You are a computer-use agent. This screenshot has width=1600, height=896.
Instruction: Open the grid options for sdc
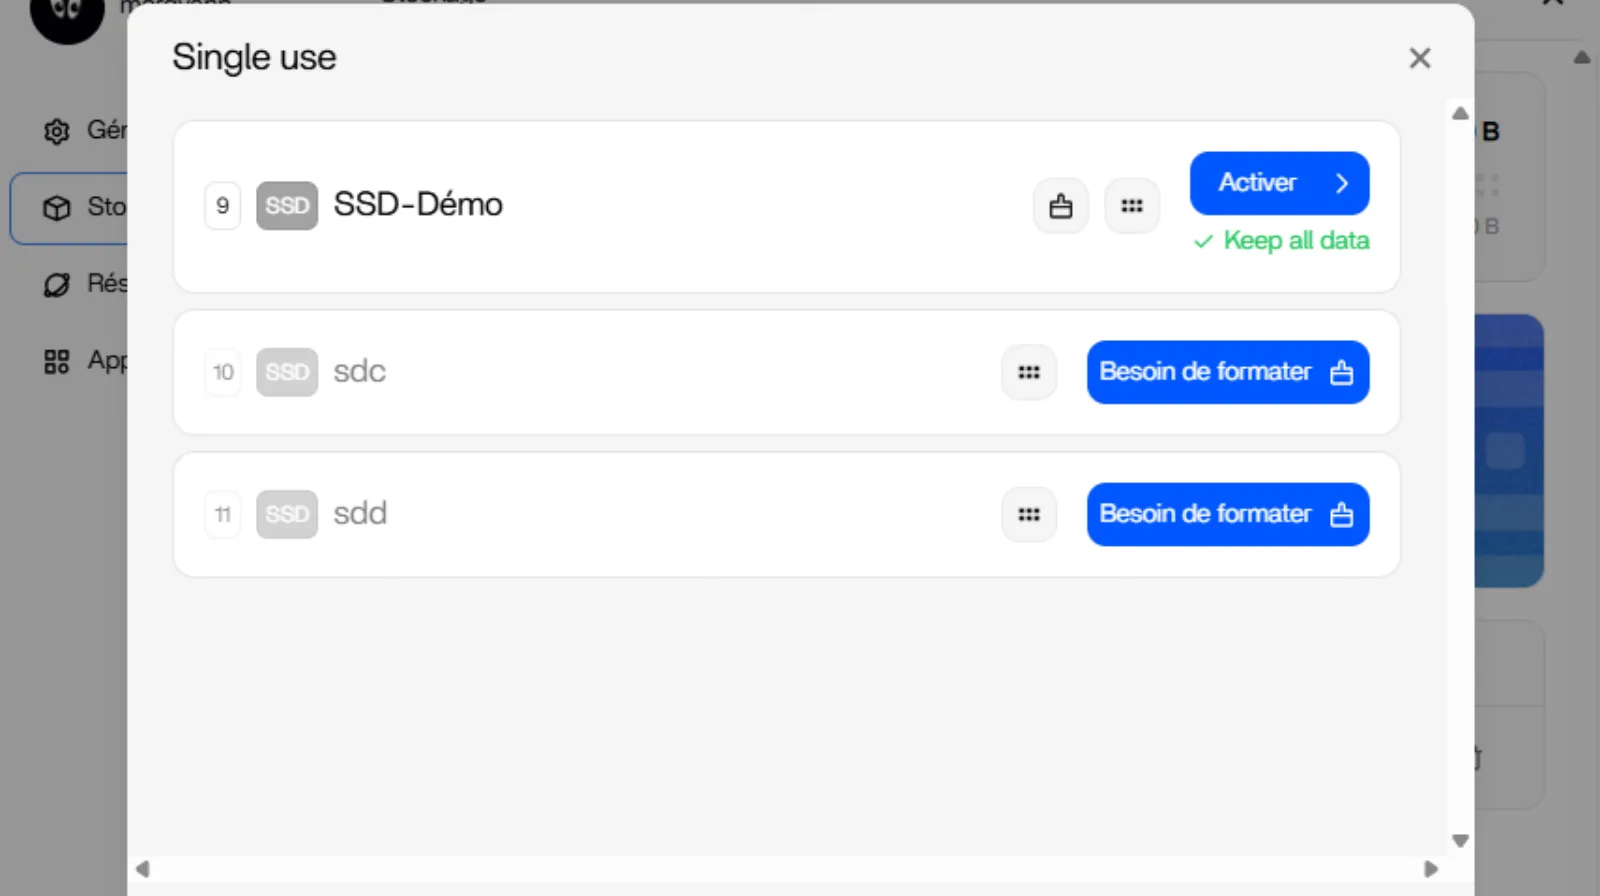(x=1028, y=372)
